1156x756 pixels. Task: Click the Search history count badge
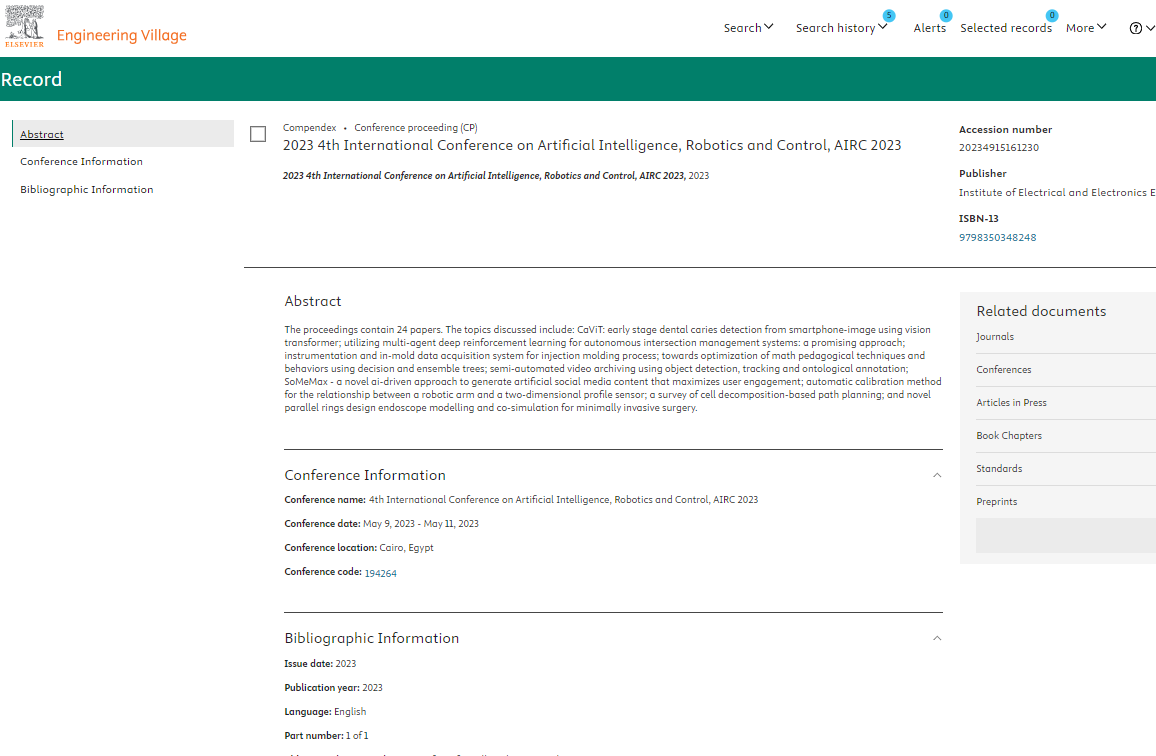[x=889, y=15]
